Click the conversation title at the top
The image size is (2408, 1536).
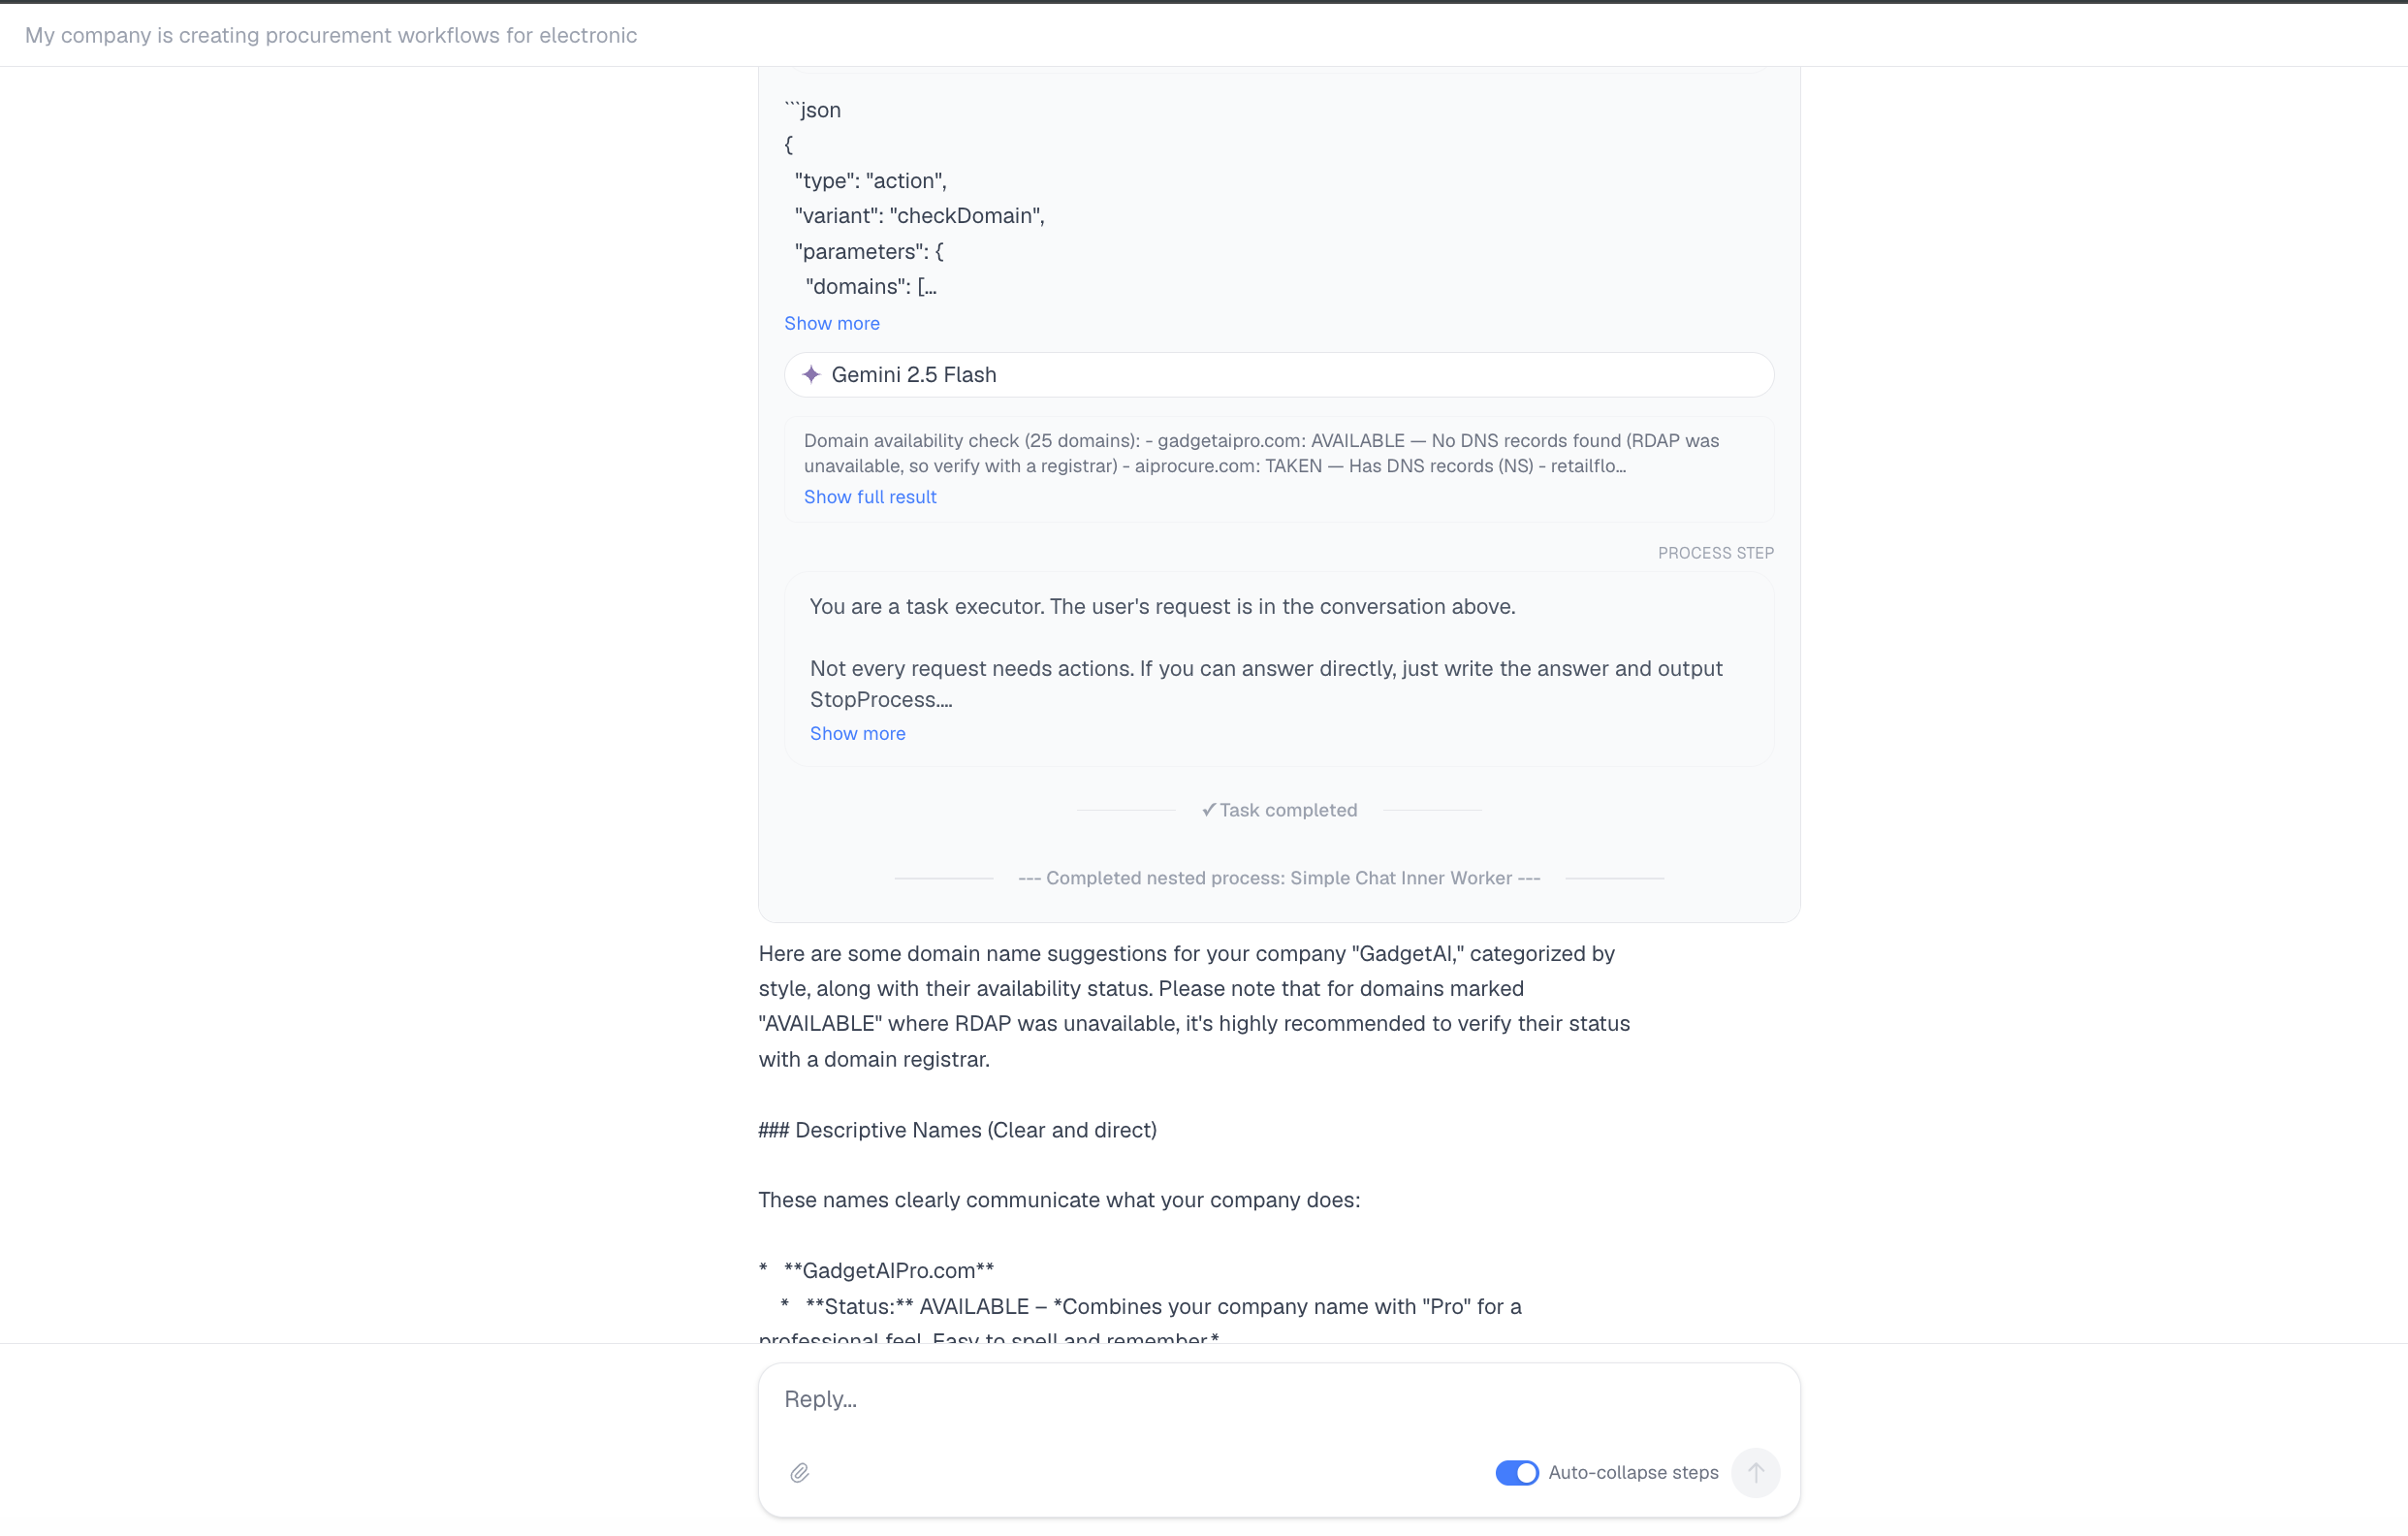pyautogui.click(x=331, y=35)
